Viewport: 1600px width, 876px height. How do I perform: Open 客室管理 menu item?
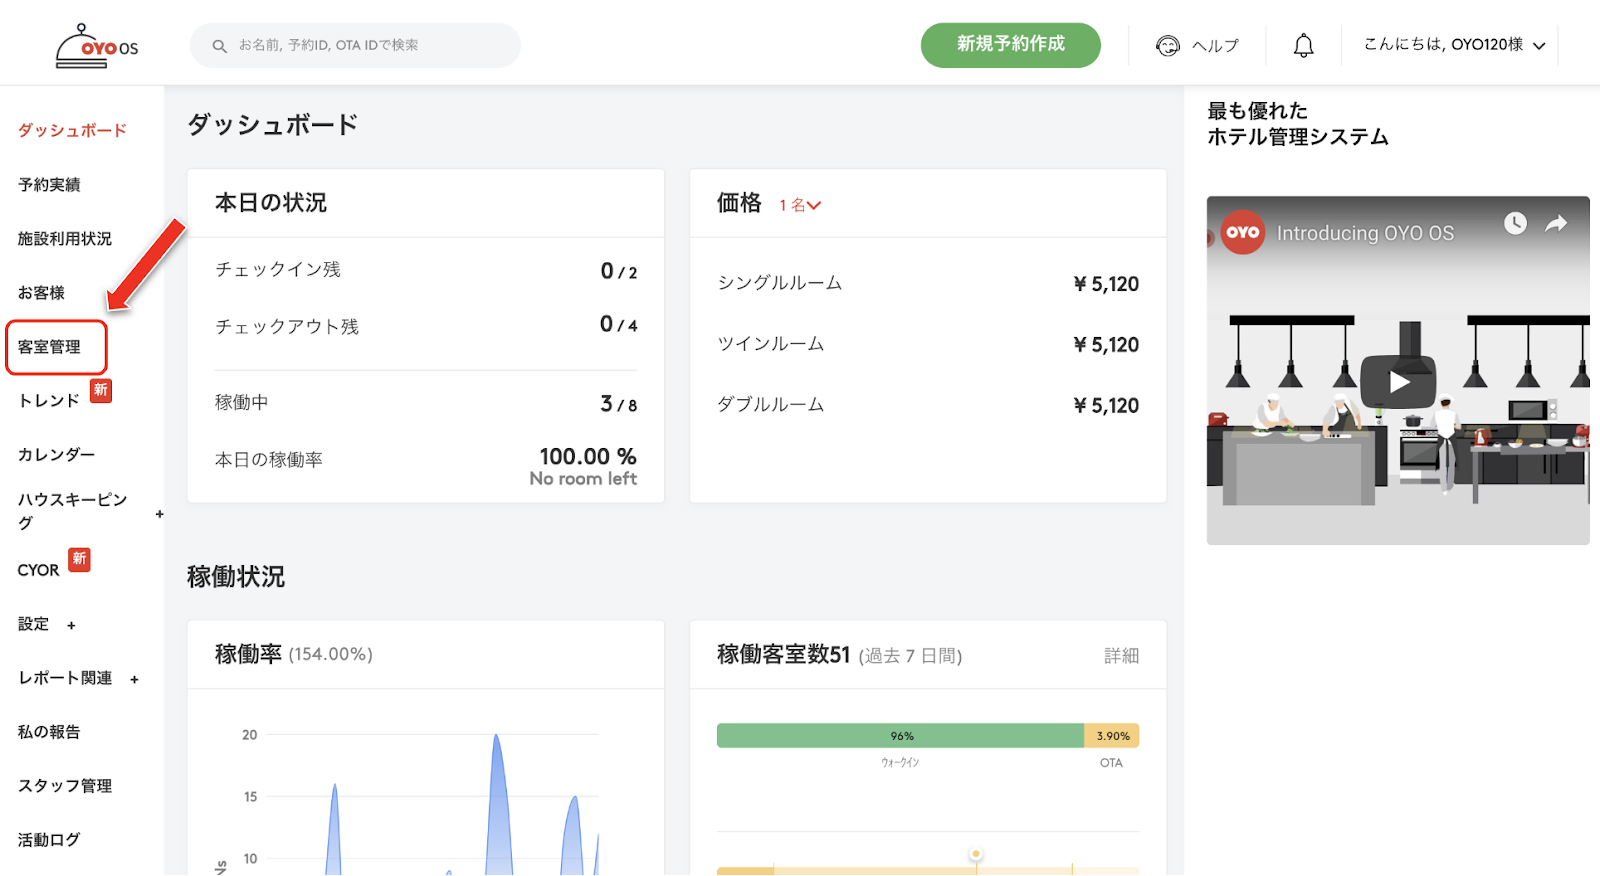[x=49, y=347]
